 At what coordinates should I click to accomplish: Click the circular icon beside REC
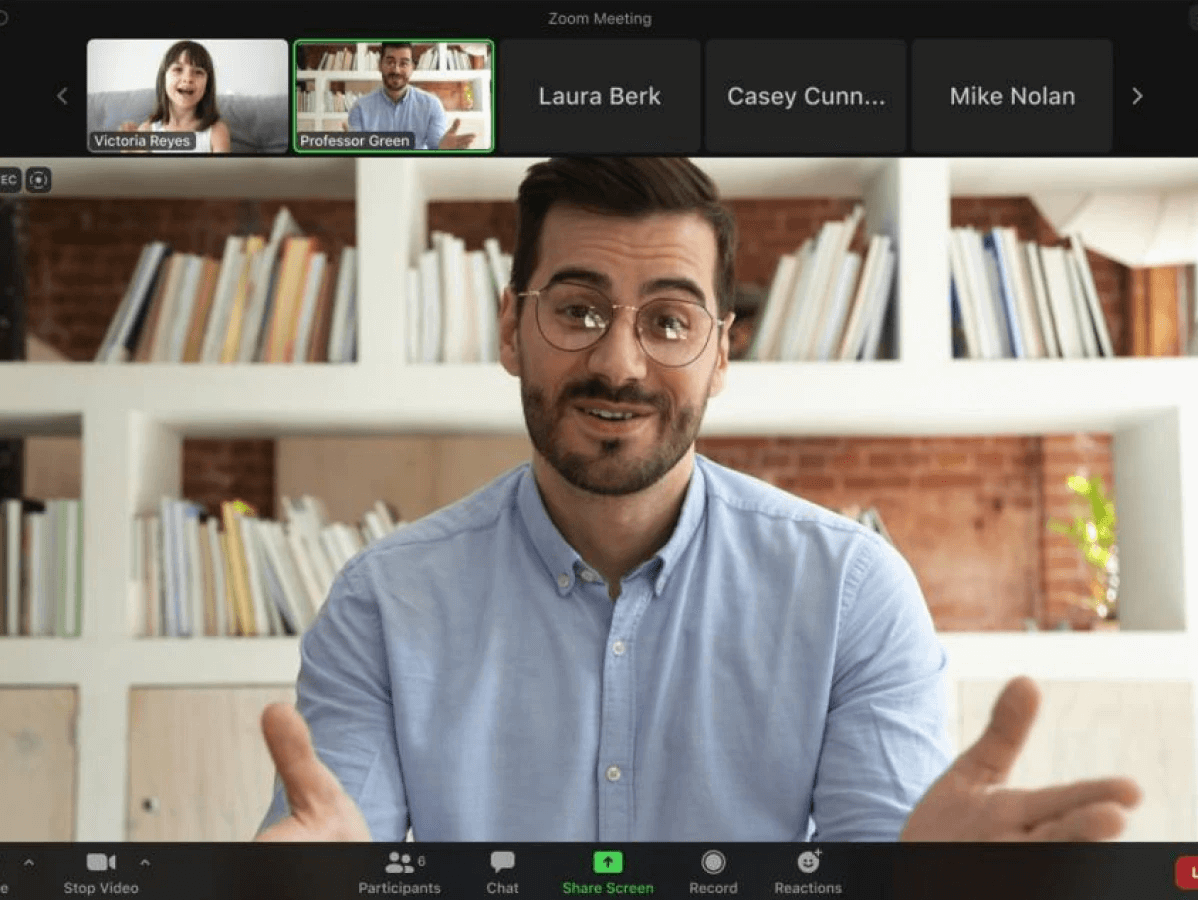[38, 180]
